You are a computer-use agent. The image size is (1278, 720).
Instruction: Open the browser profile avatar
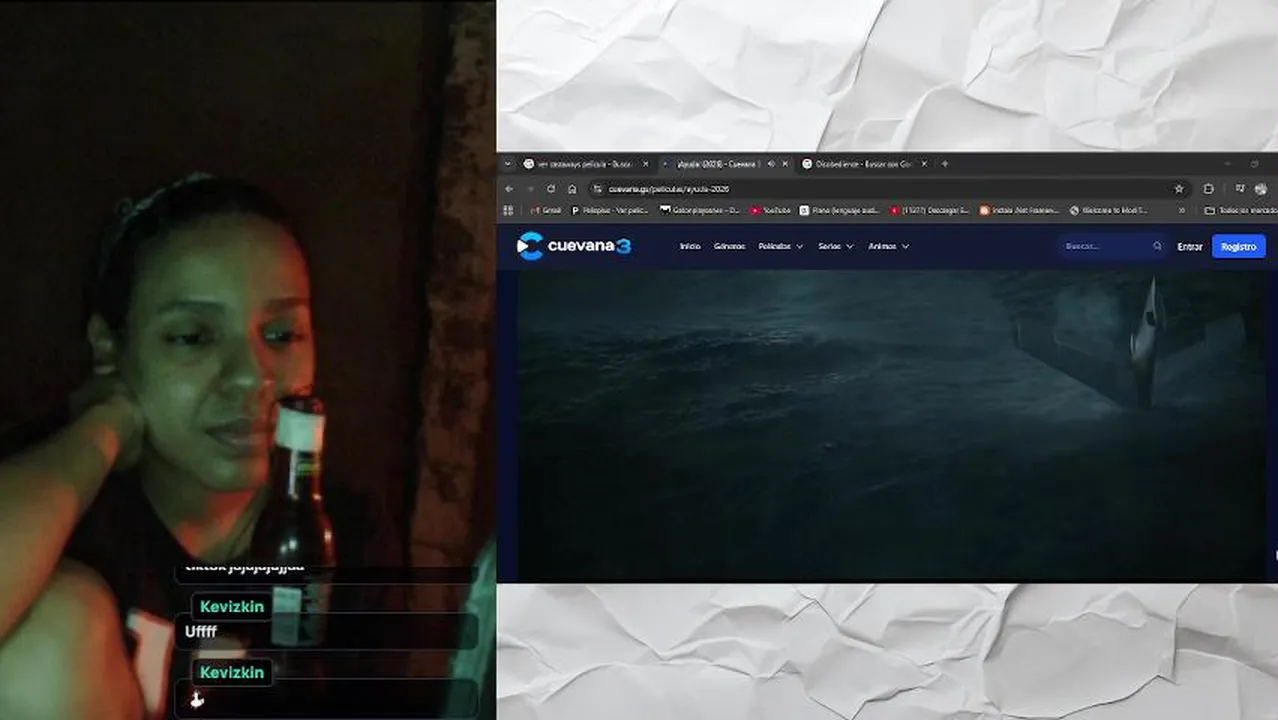(x=1260, y=189)
